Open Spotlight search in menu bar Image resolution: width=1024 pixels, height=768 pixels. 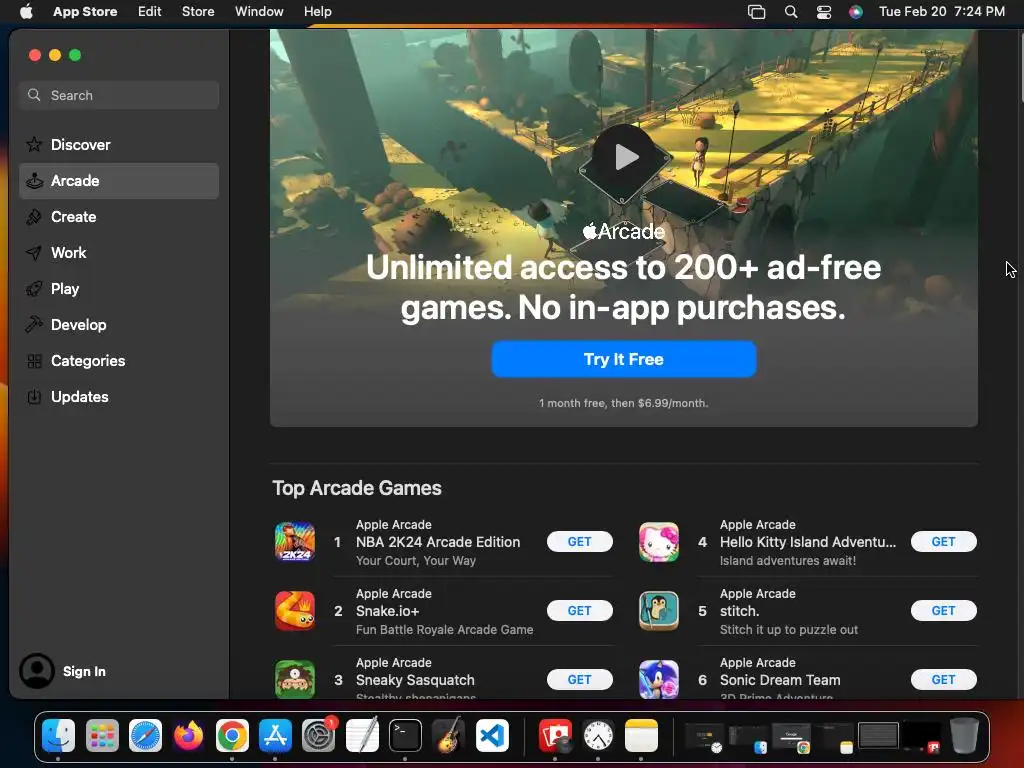791,11
